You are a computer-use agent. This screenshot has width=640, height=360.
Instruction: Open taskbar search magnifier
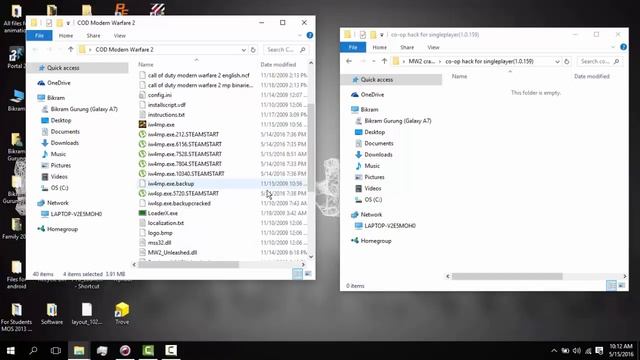point(33,351)
